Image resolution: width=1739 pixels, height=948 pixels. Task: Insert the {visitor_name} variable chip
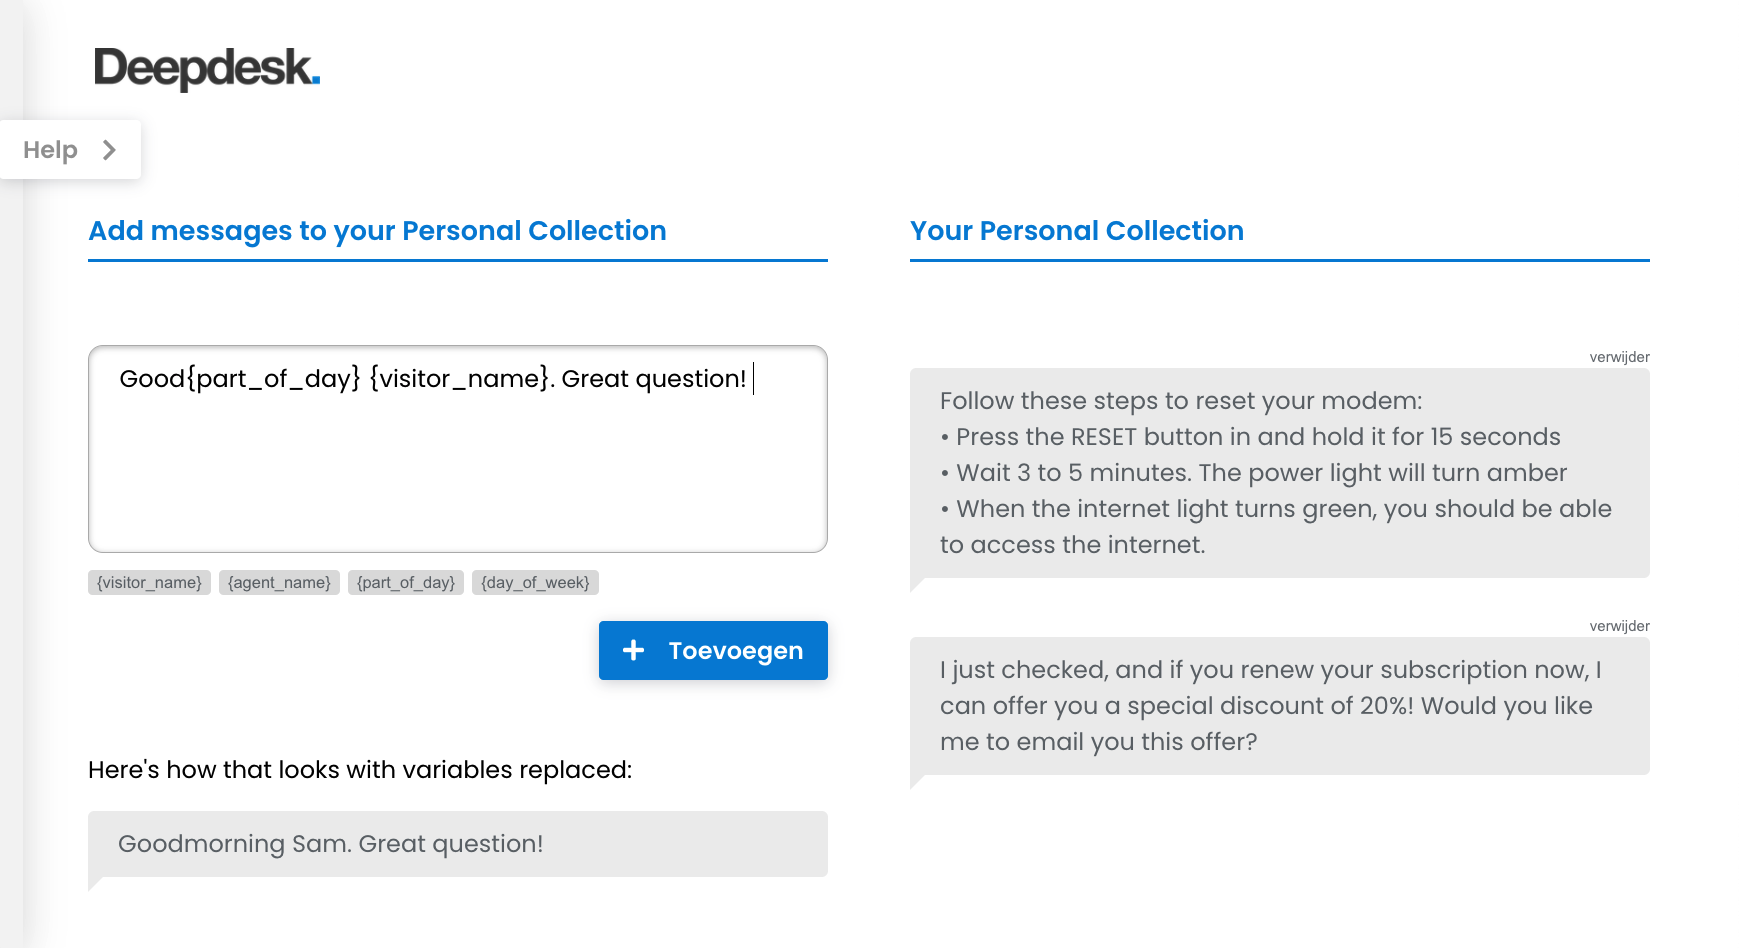[149, 583]
